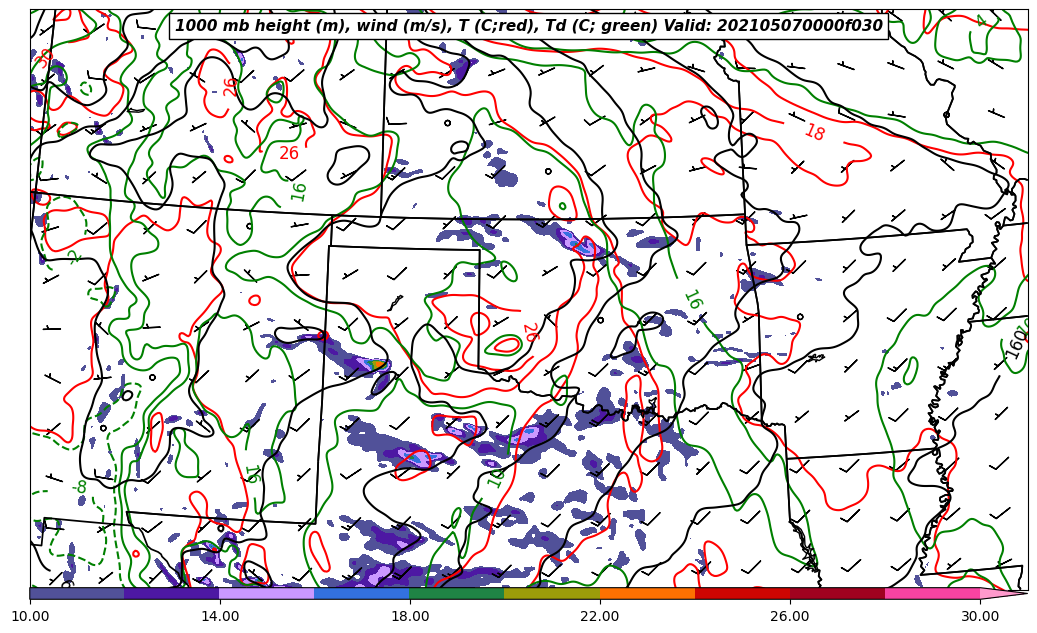1037x633 pixels.
Task: Click the orange colorbar segment
Action: [x=647, y=593]
